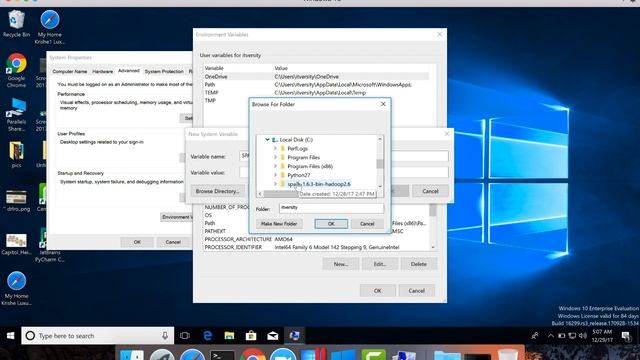The width and height of the screenshot is (640, 360).
Task: Open the Windows Start menu
Action: [11, 336]
